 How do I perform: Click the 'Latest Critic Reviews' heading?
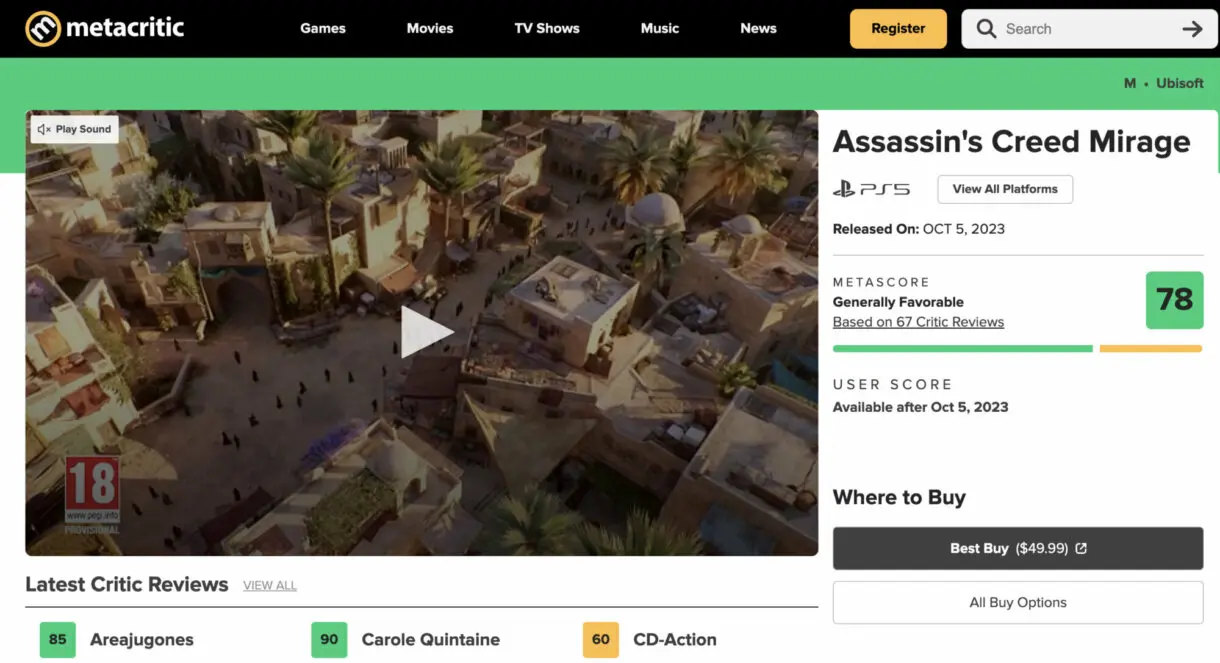127,585
